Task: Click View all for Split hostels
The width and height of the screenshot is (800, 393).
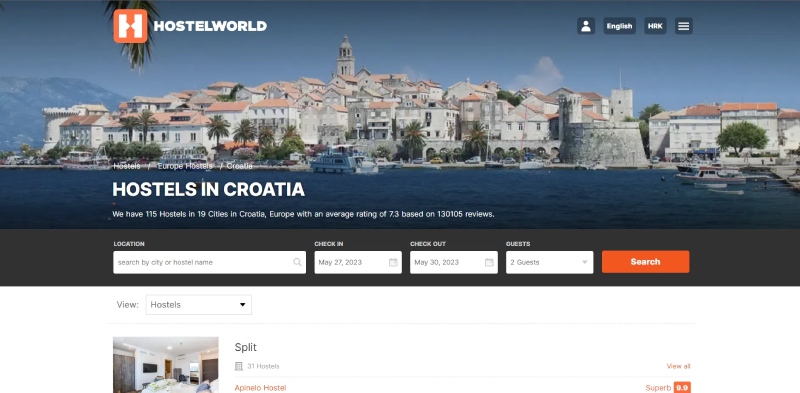Action: 678,366
